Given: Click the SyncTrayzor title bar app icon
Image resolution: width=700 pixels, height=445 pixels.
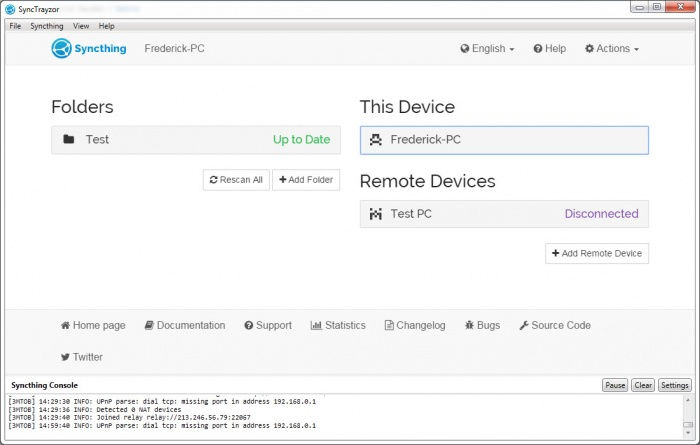Looking at the screenshot, I should tap(10, 9).
